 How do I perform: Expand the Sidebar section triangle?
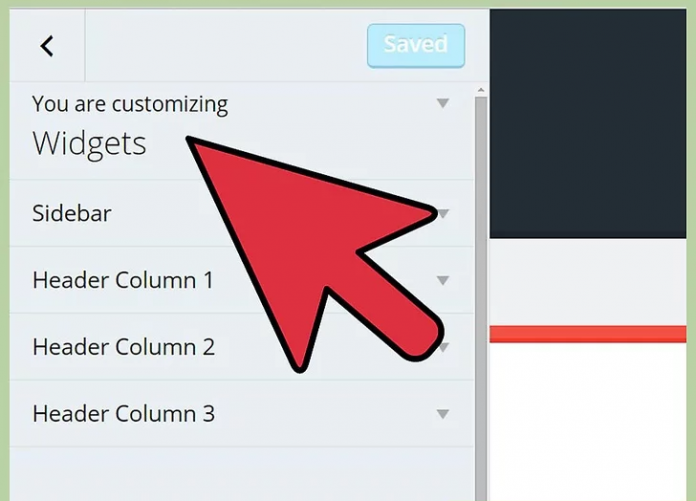pyautogui.click(x=443, y=214)
